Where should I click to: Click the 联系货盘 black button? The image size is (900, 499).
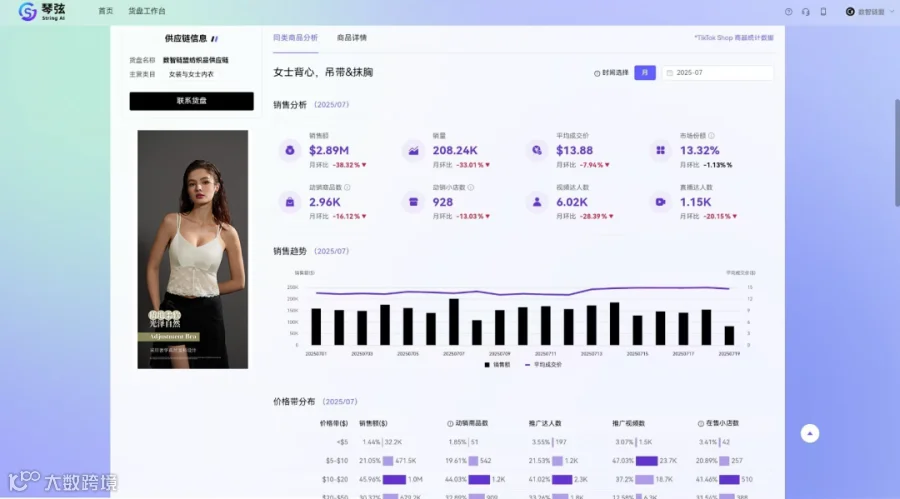tap(191, 101)
